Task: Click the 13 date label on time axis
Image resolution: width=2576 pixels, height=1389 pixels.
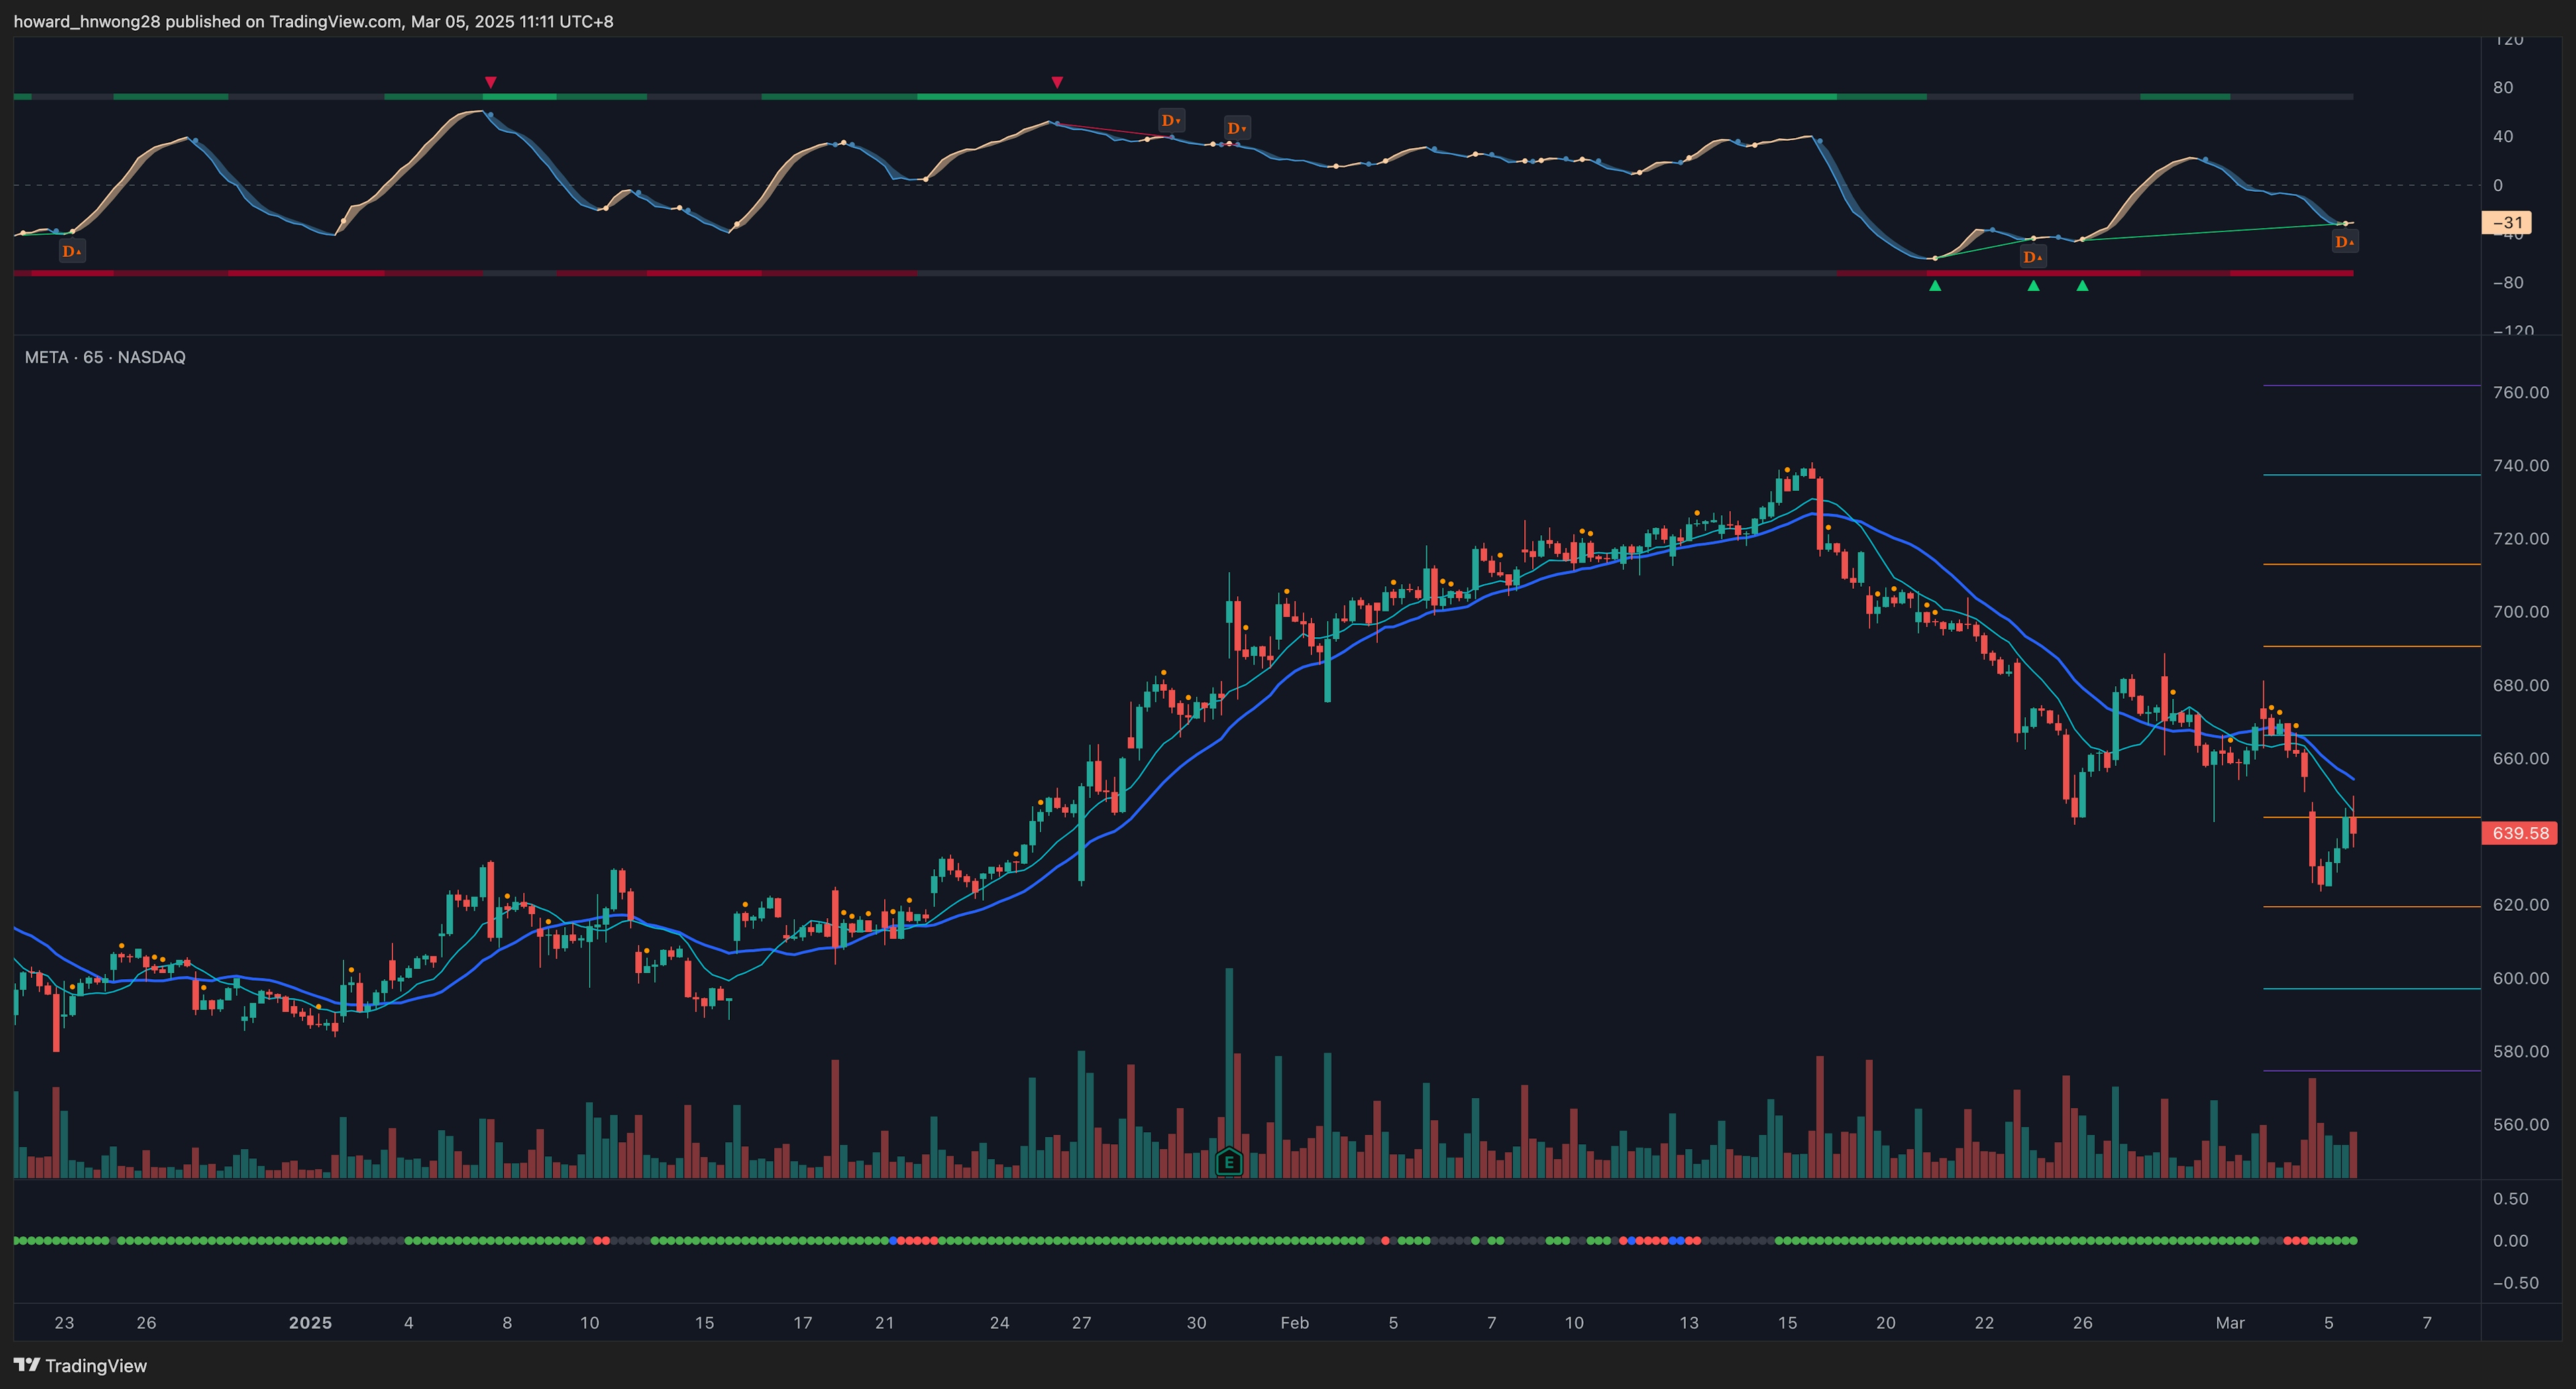Action: 1689,1322
